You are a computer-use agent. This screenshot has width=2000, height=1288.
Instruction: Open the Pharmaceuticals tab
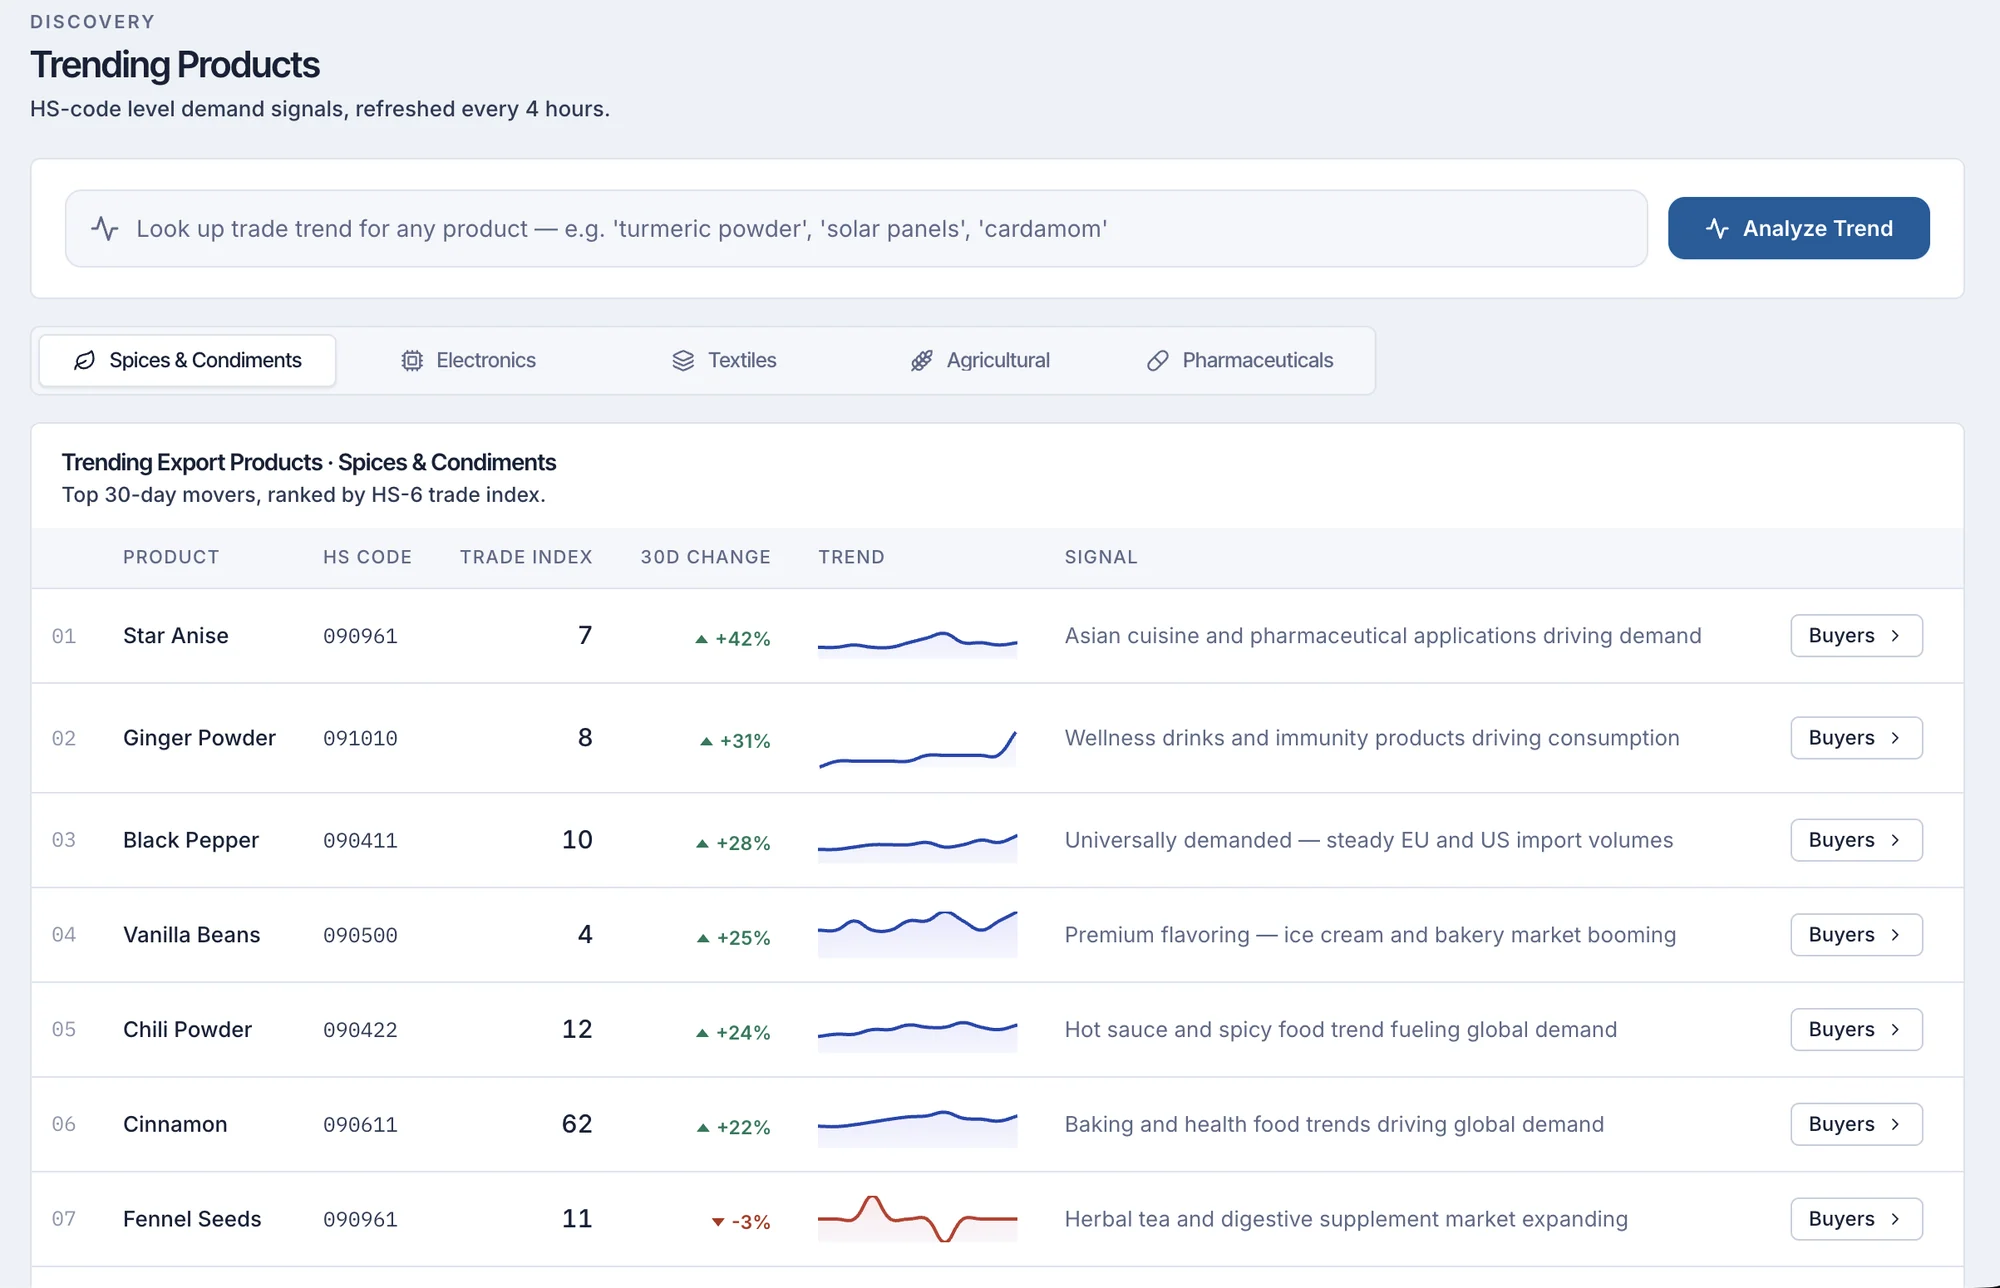[x=1240, y=360]
